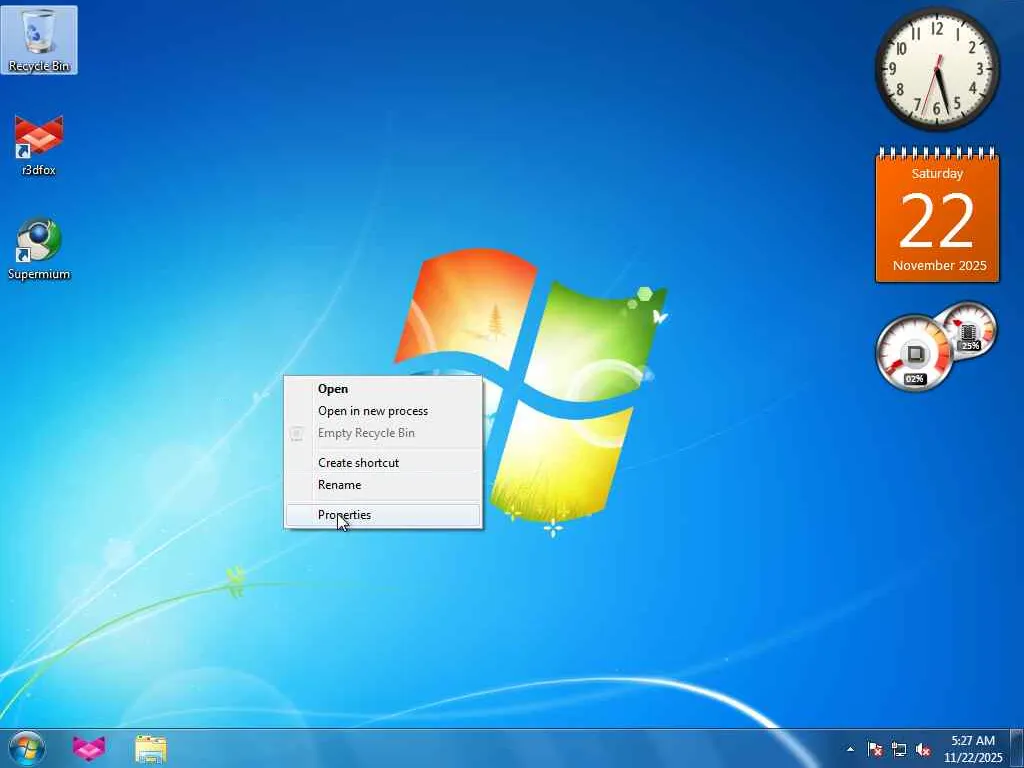The width and height of the screenshot is (1024, 768).
Task: Click the calendar gadget showing 22
Action: [937, 216]
